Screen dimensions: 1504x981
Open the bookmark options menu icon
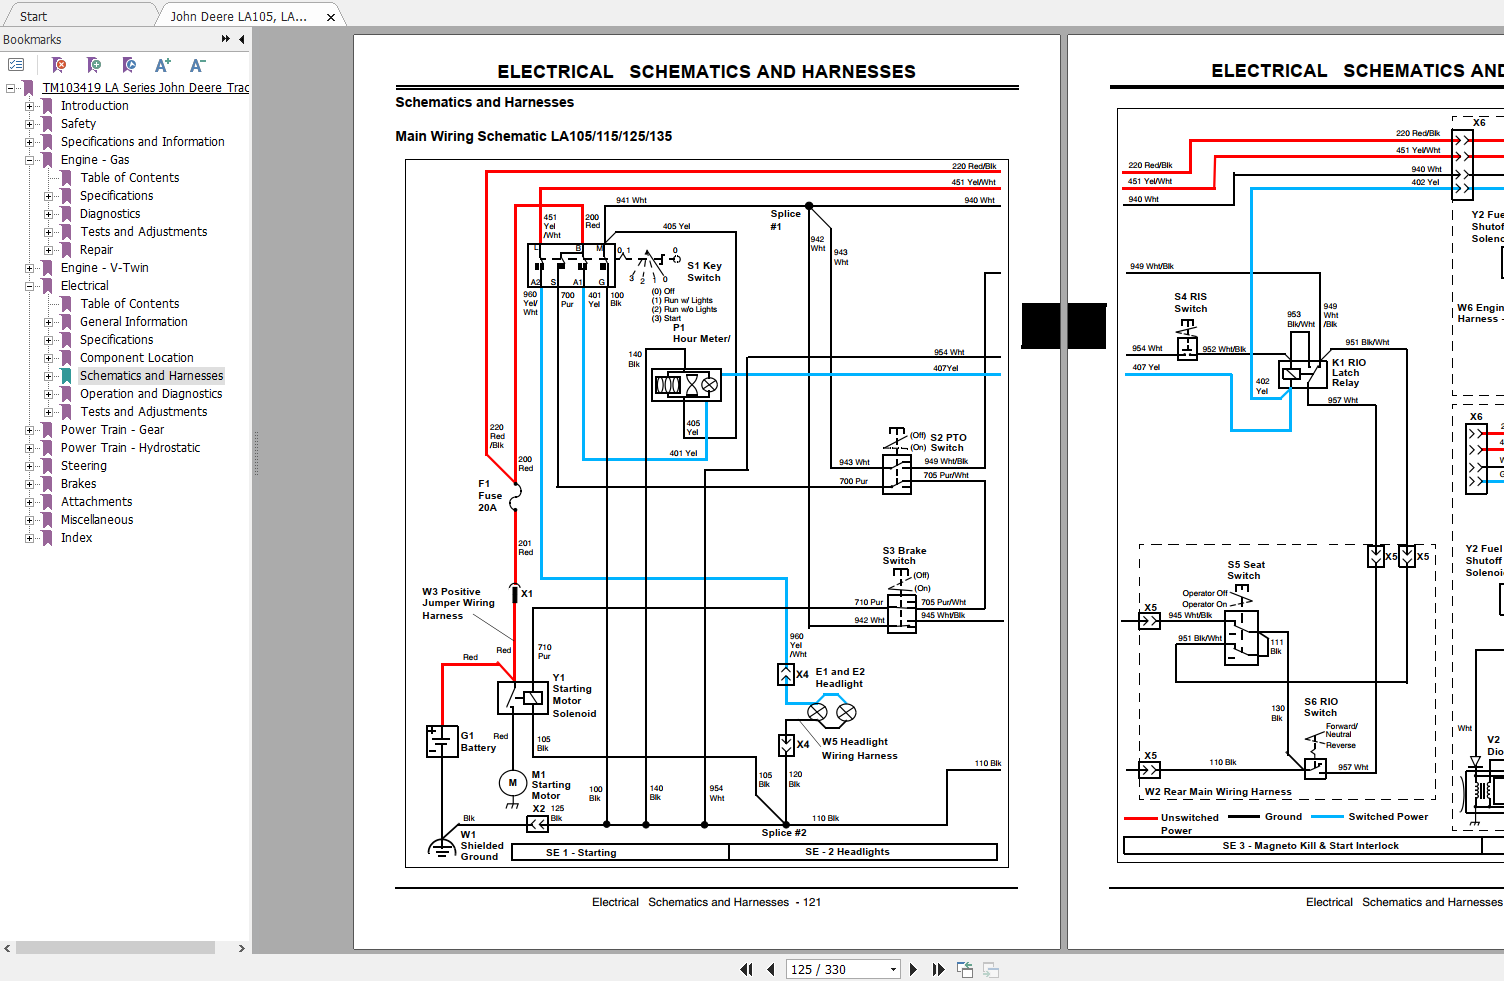[x=16, y=65]
